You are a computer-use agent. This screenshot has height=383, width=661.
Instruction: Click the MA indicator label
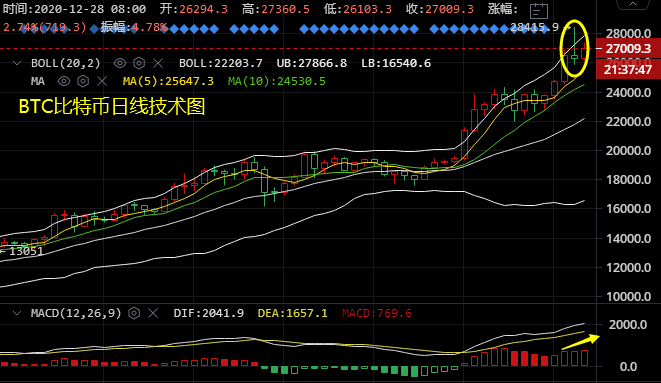[38, 81]
